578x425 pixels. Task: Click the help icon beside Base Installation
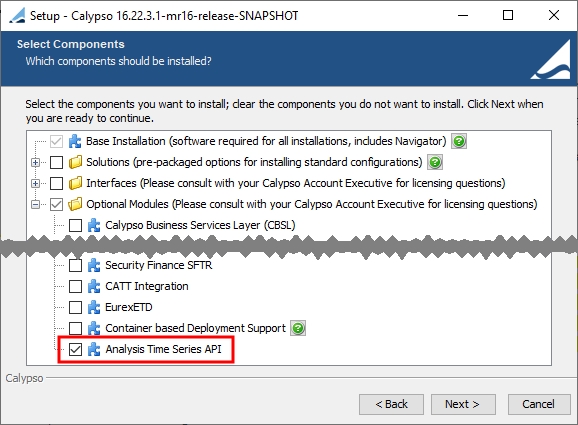click(x=459, y=141)
